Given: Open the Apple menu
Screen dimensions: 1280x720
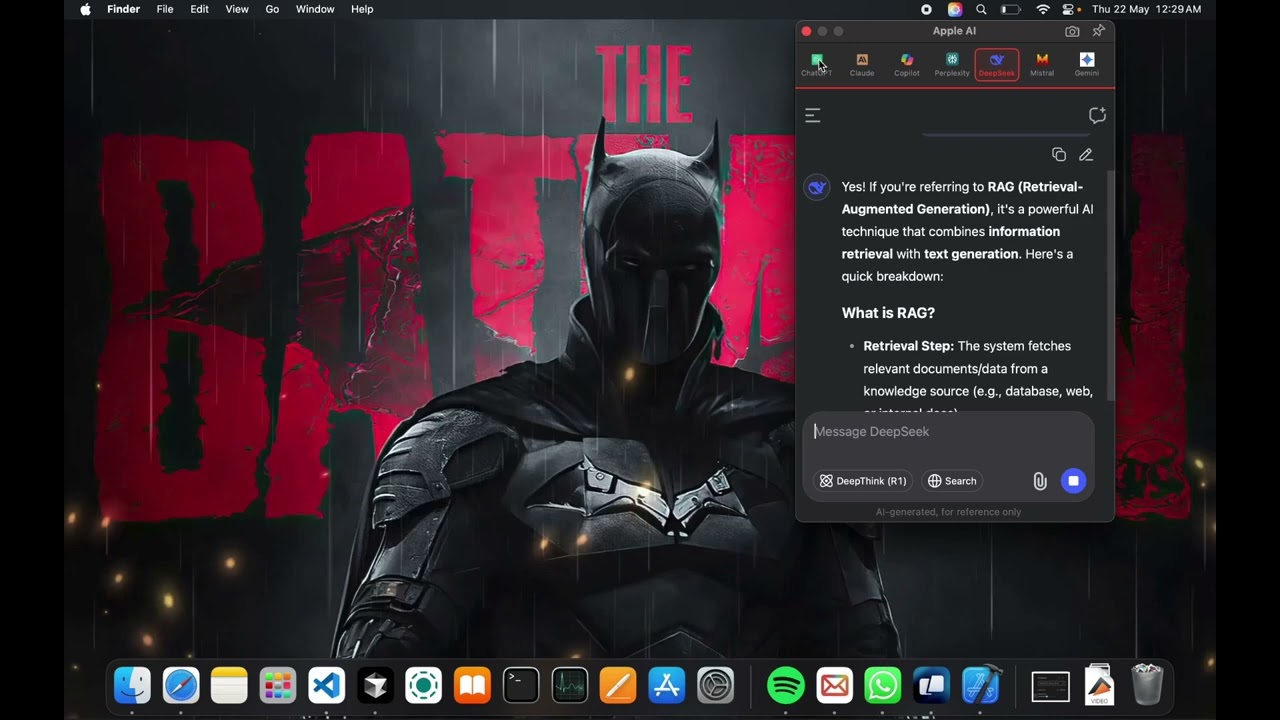Looking at the screenshot, I should pyautogui.click(x=86, y=9).
